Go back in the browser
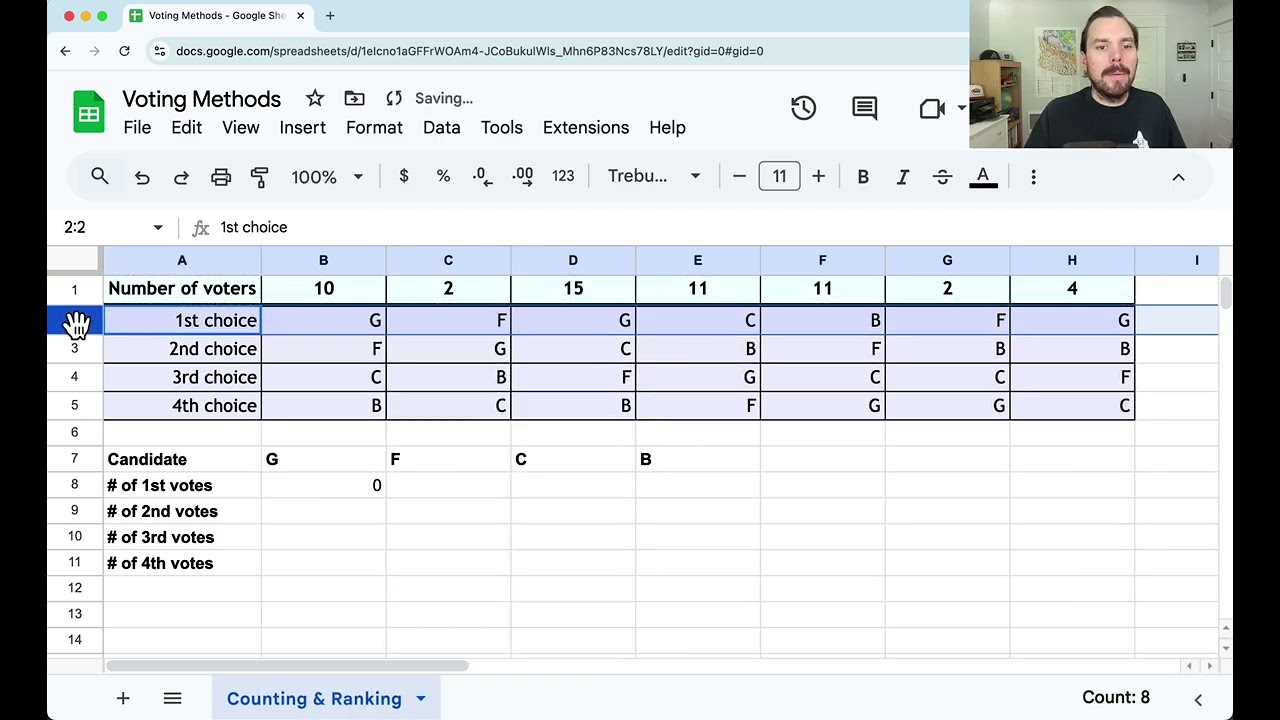Image resolution: width=1280 pixels, height=720 pixels. [x=66, y=51]
